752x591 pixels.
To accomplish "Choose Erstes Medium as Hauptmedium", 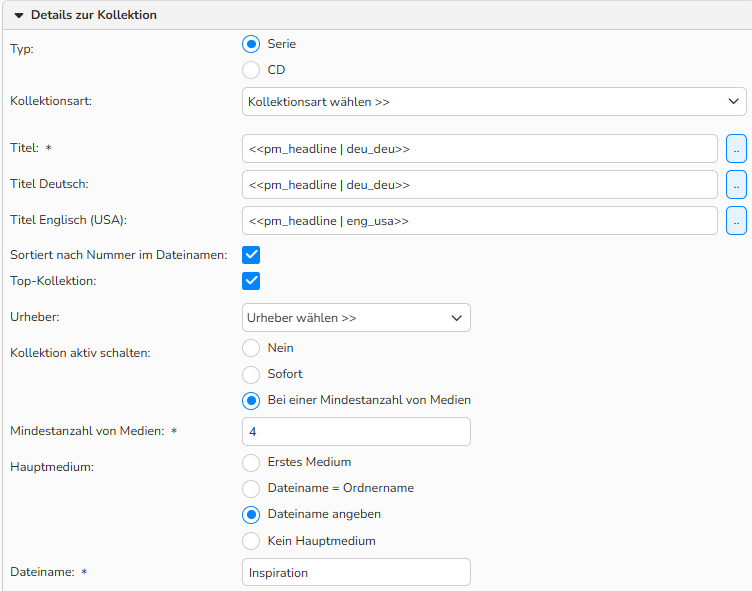I will [251, 462].
